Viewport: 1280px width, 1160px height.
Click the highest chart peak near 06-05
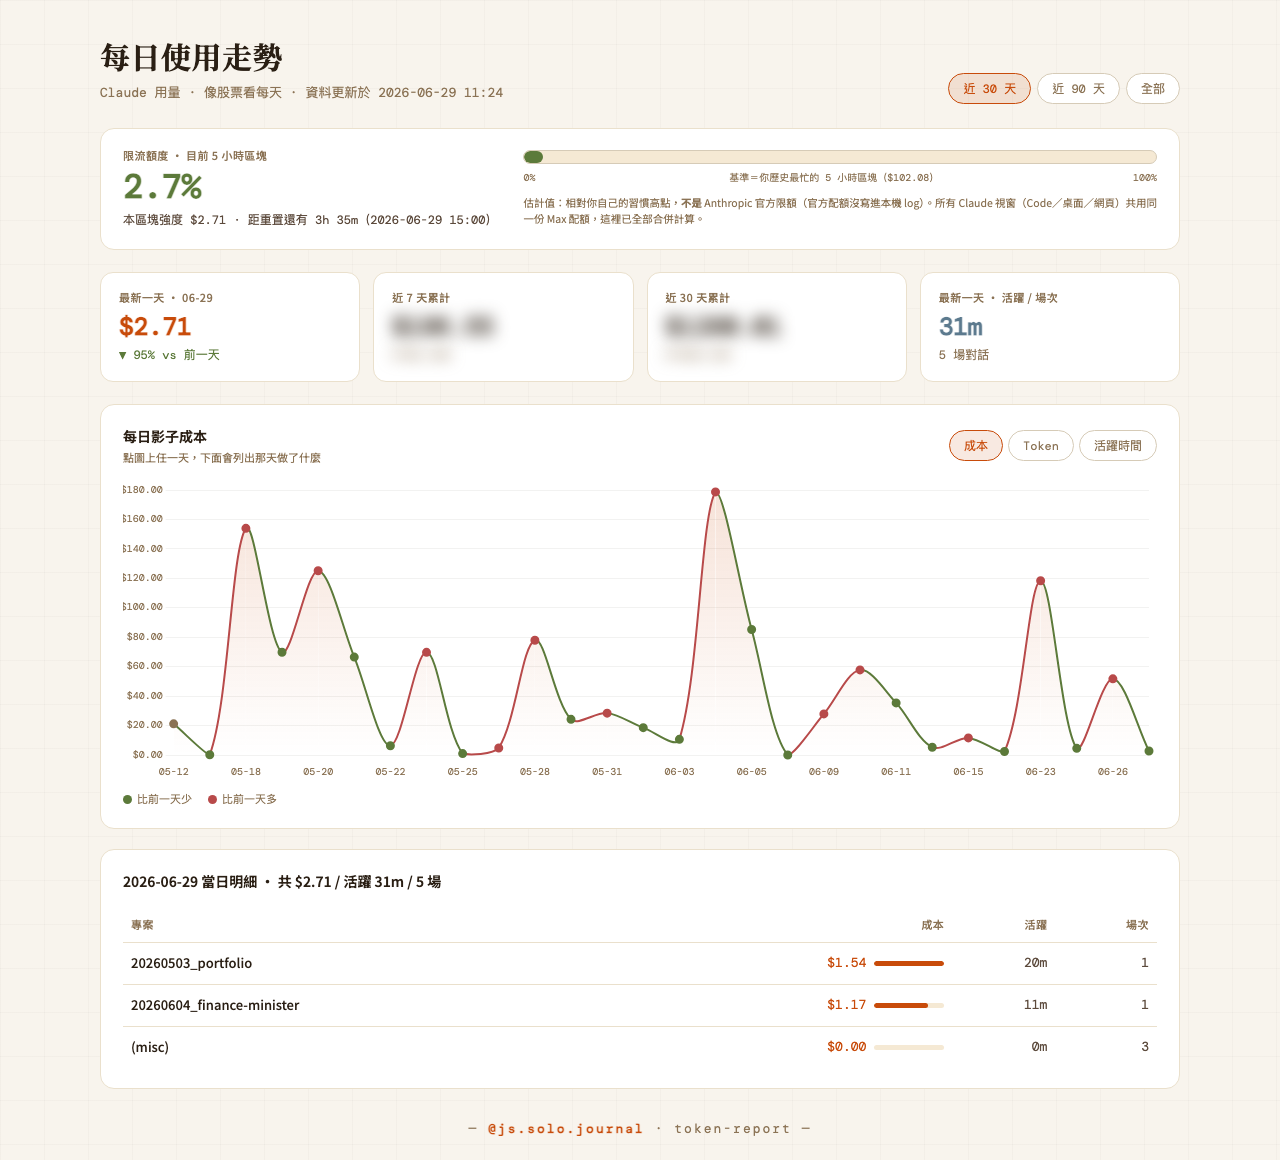pos(715,492)
